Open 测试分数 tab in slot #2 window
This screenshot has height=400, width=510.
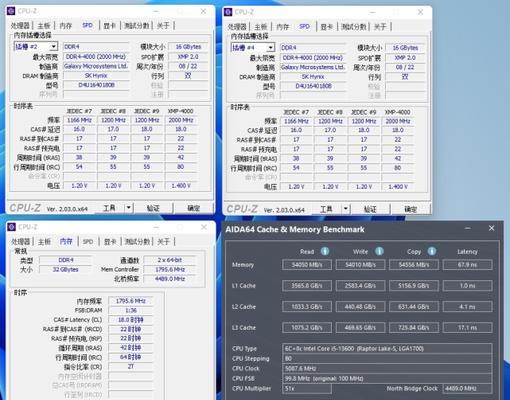[x=136, y=25]
